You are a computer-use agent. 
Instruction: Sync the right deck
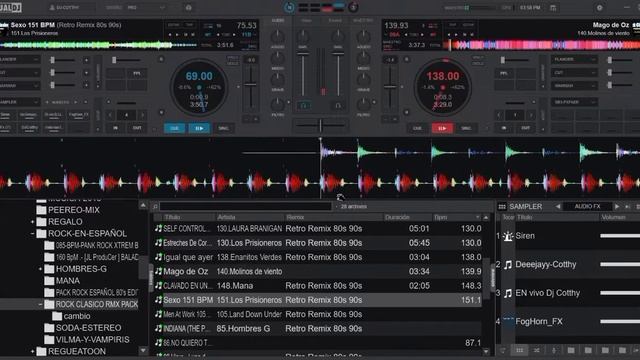pos(466,128)
